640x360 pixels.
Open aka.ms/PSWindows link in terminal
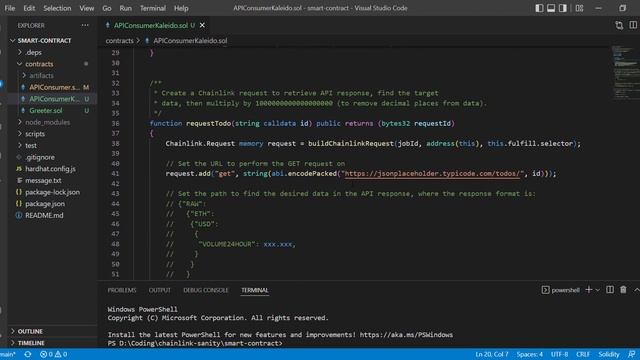(406, 335)
